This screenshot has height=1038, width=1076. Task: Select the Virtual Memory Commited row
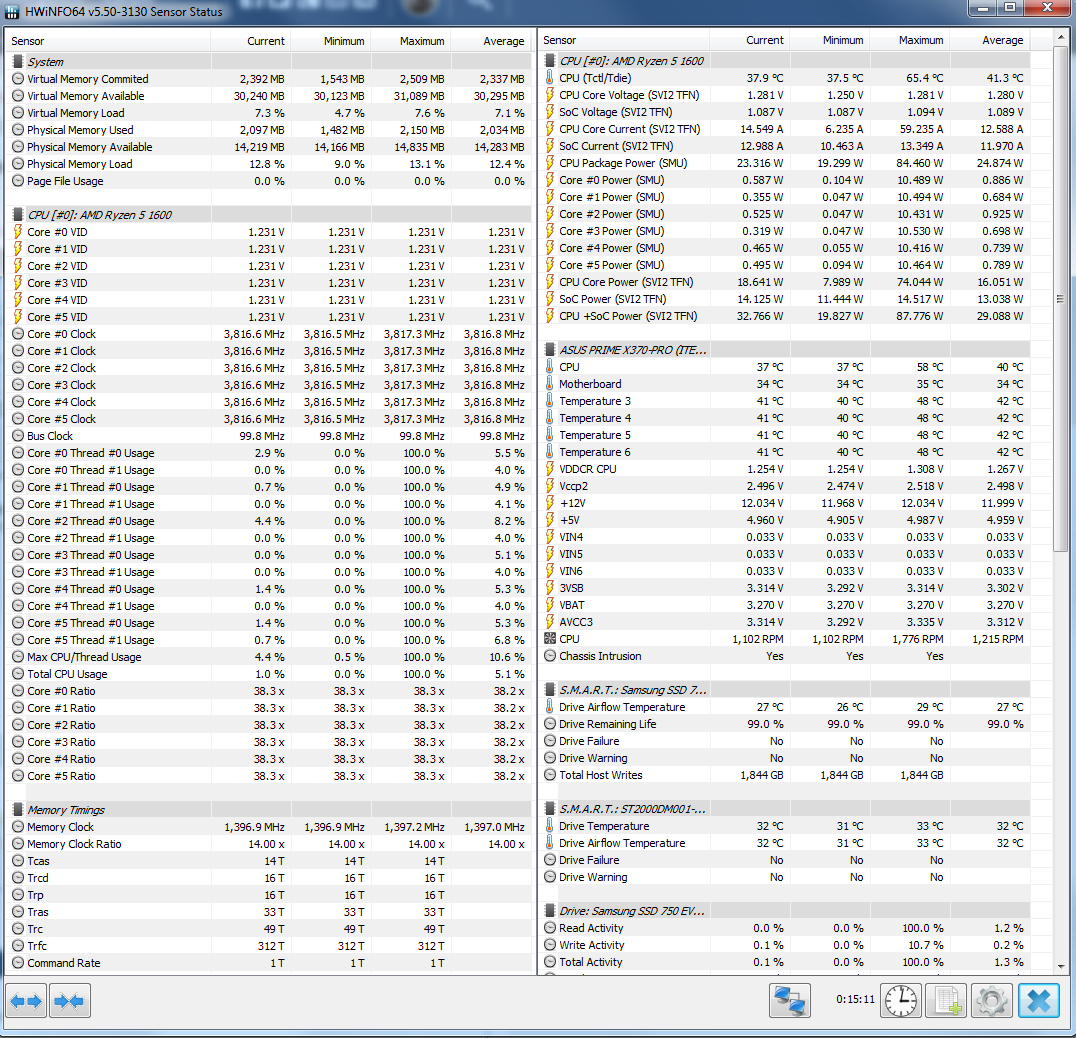tap(269, 79)
